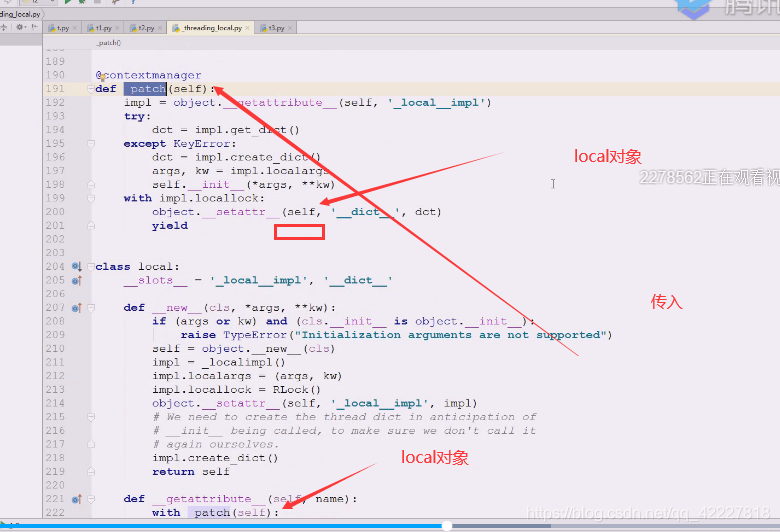The width and height of the screenshot is (780, 532).
Task: Collapse the class local fold marker
Action: (x=91, y=267)
